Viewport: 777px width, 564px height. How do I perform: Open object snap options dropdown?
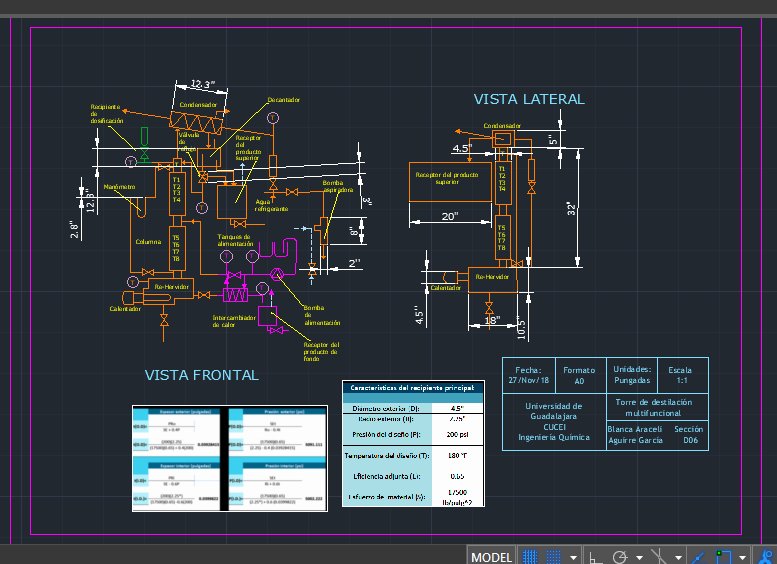click(x=742, y=558)
